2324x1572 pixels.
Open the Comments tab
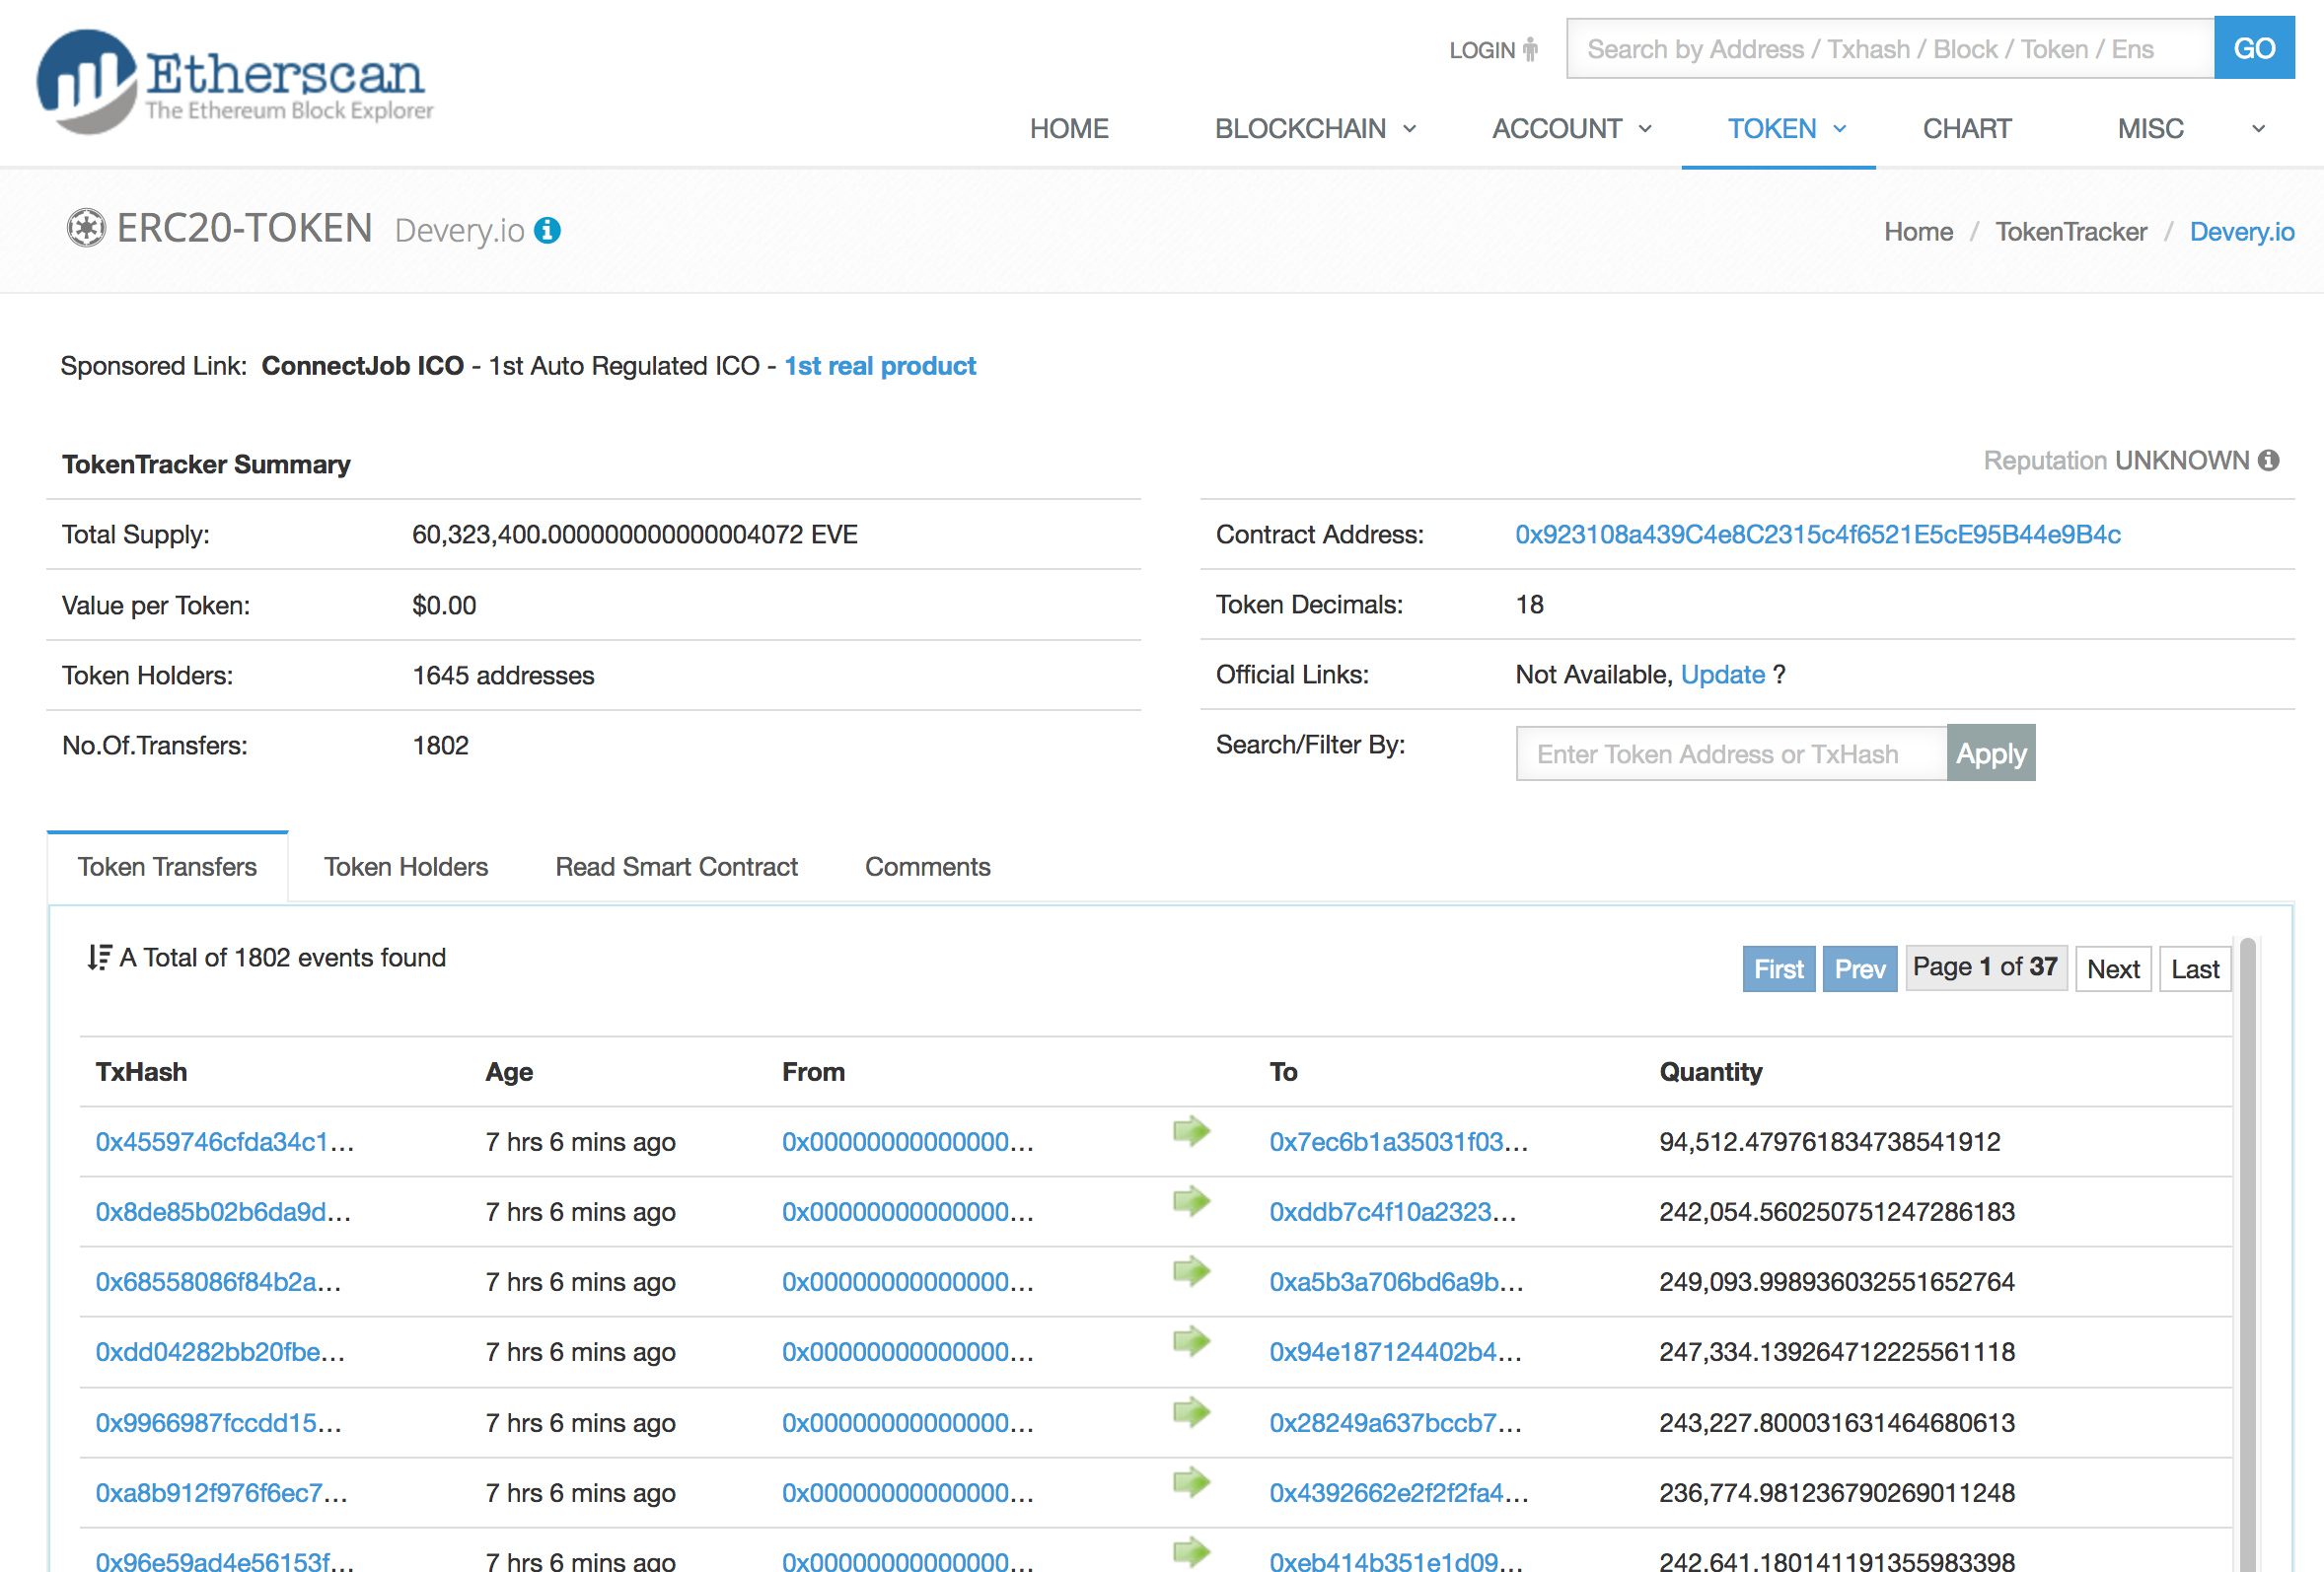[927, 867]
